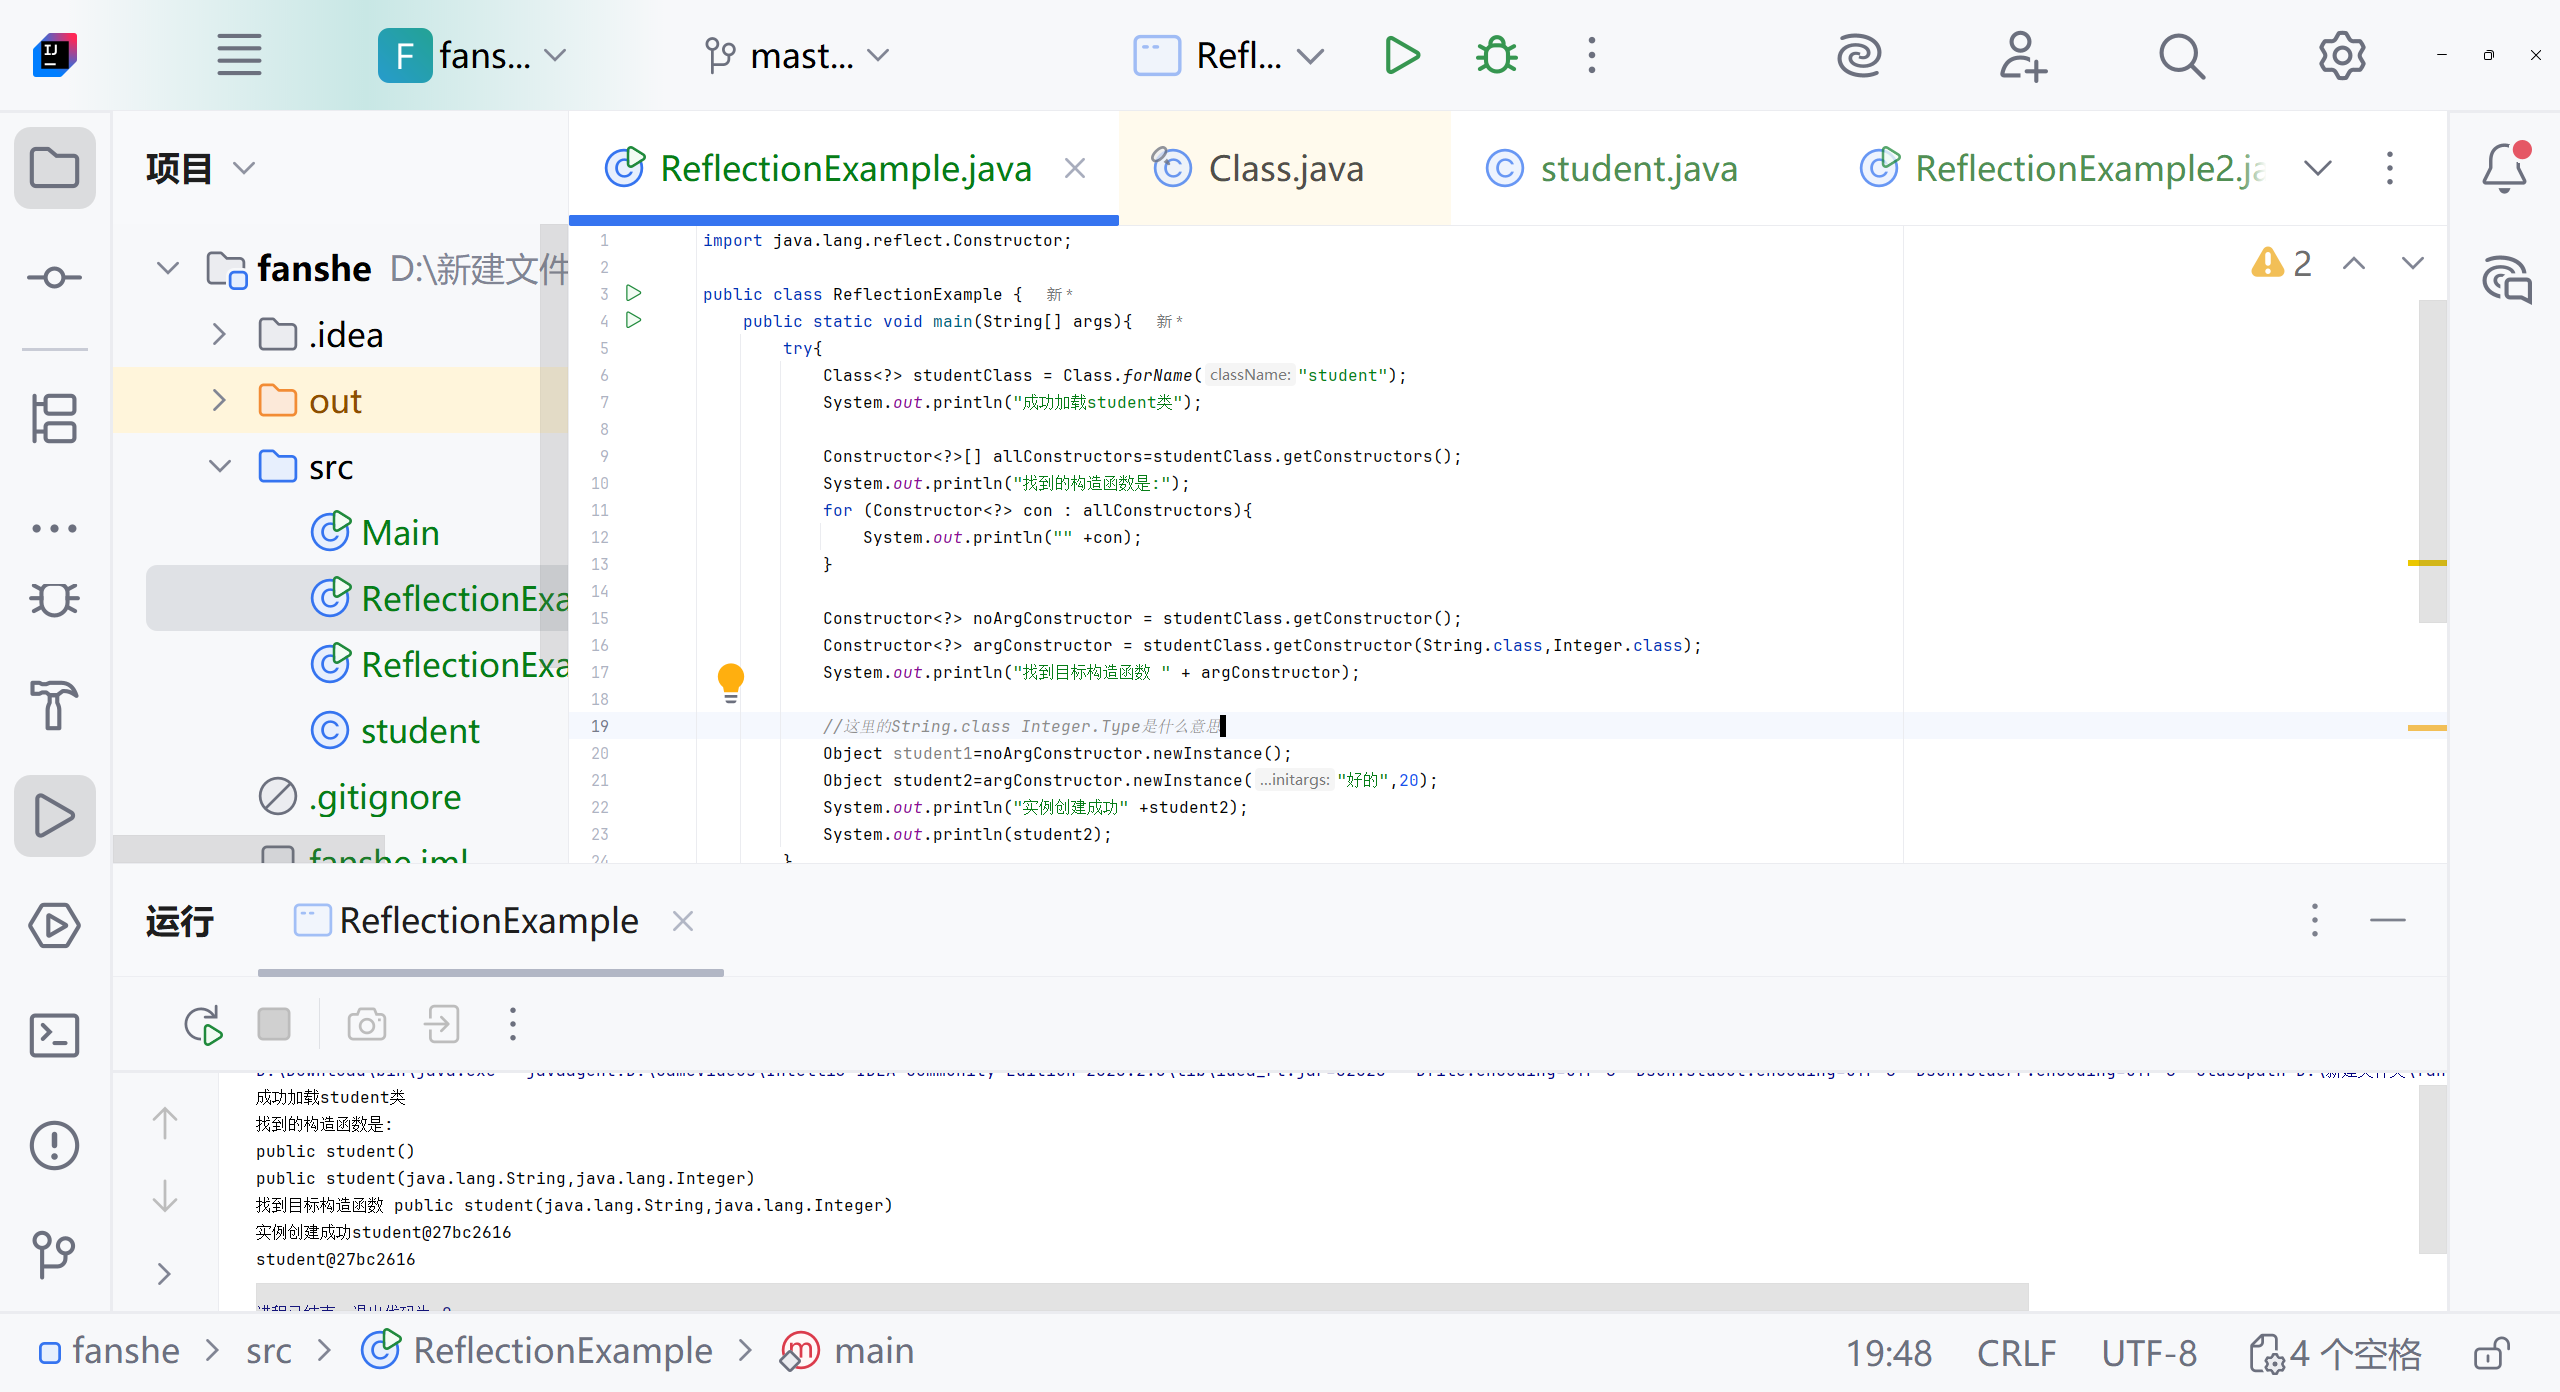Screen dimensions: 2560x1392
Task: Start debugging with the bug icon
Action: coord(1496,55)
